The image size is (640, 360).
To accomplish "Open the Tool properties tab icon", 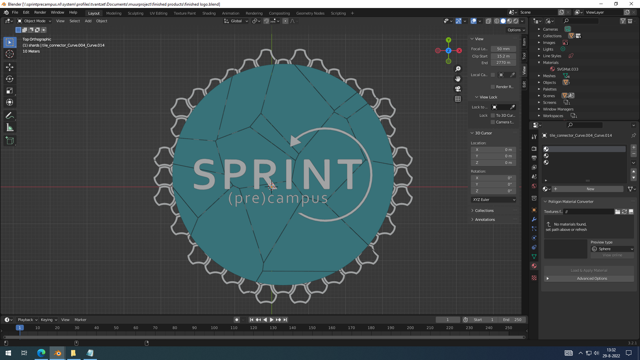I will [534, 137].
